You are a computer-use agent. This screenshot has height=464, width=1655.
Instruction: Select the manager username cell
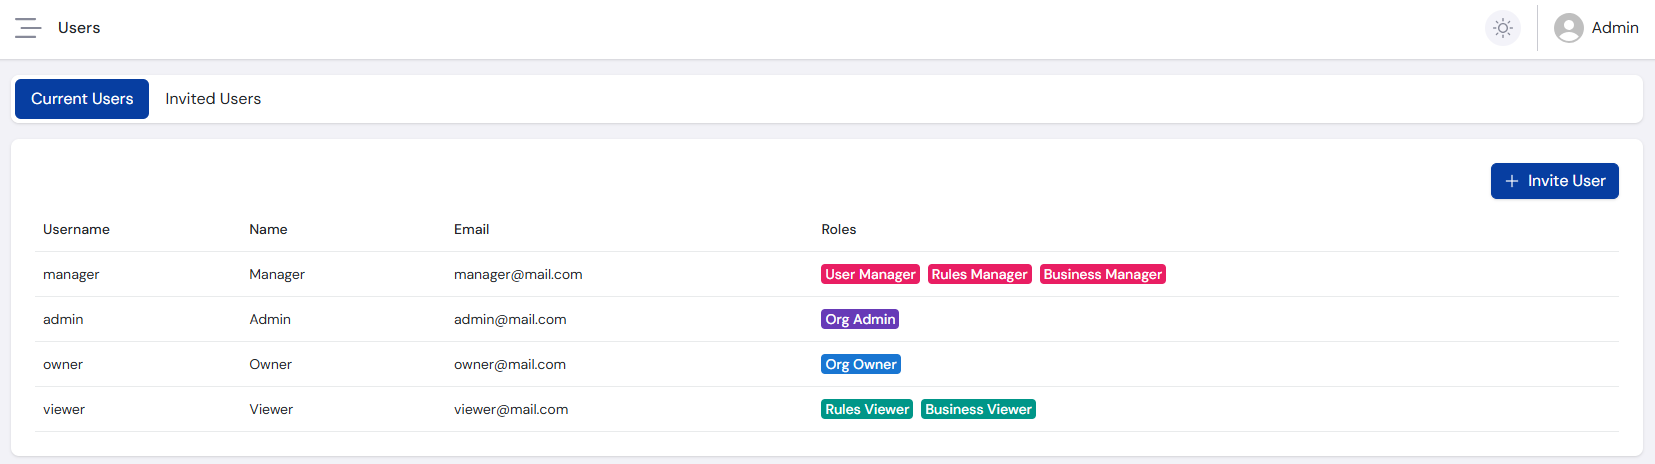pos(71,274)
